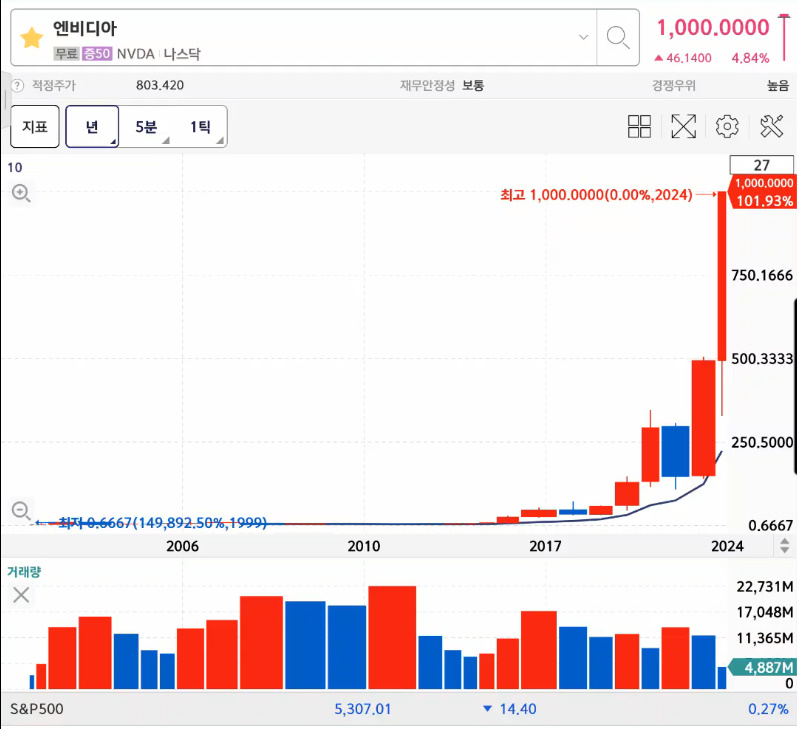This screenshot has width=797, height=729.
Task: Select the 년 yearly period tab
Action: 92,127
